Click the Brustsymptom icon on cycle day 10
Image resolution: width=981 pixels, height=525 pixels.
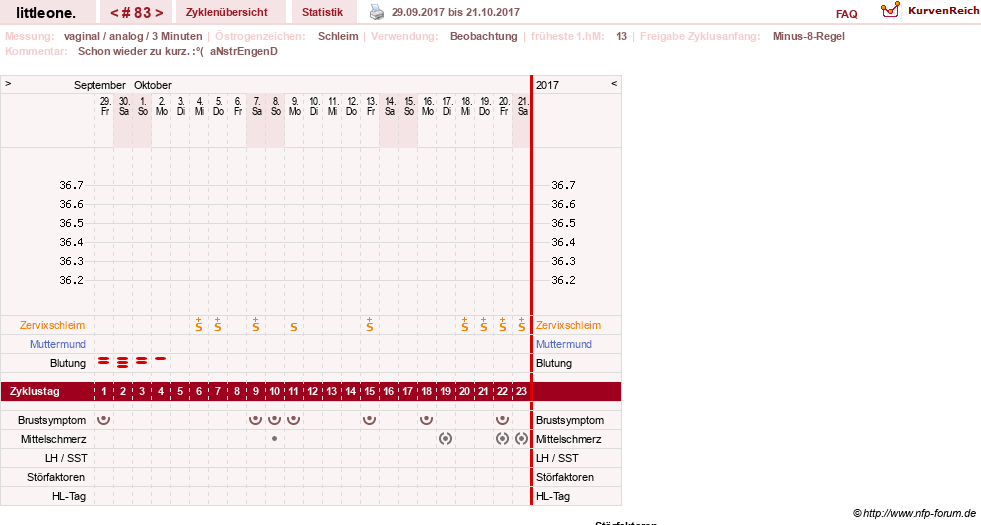coord(275,419)
